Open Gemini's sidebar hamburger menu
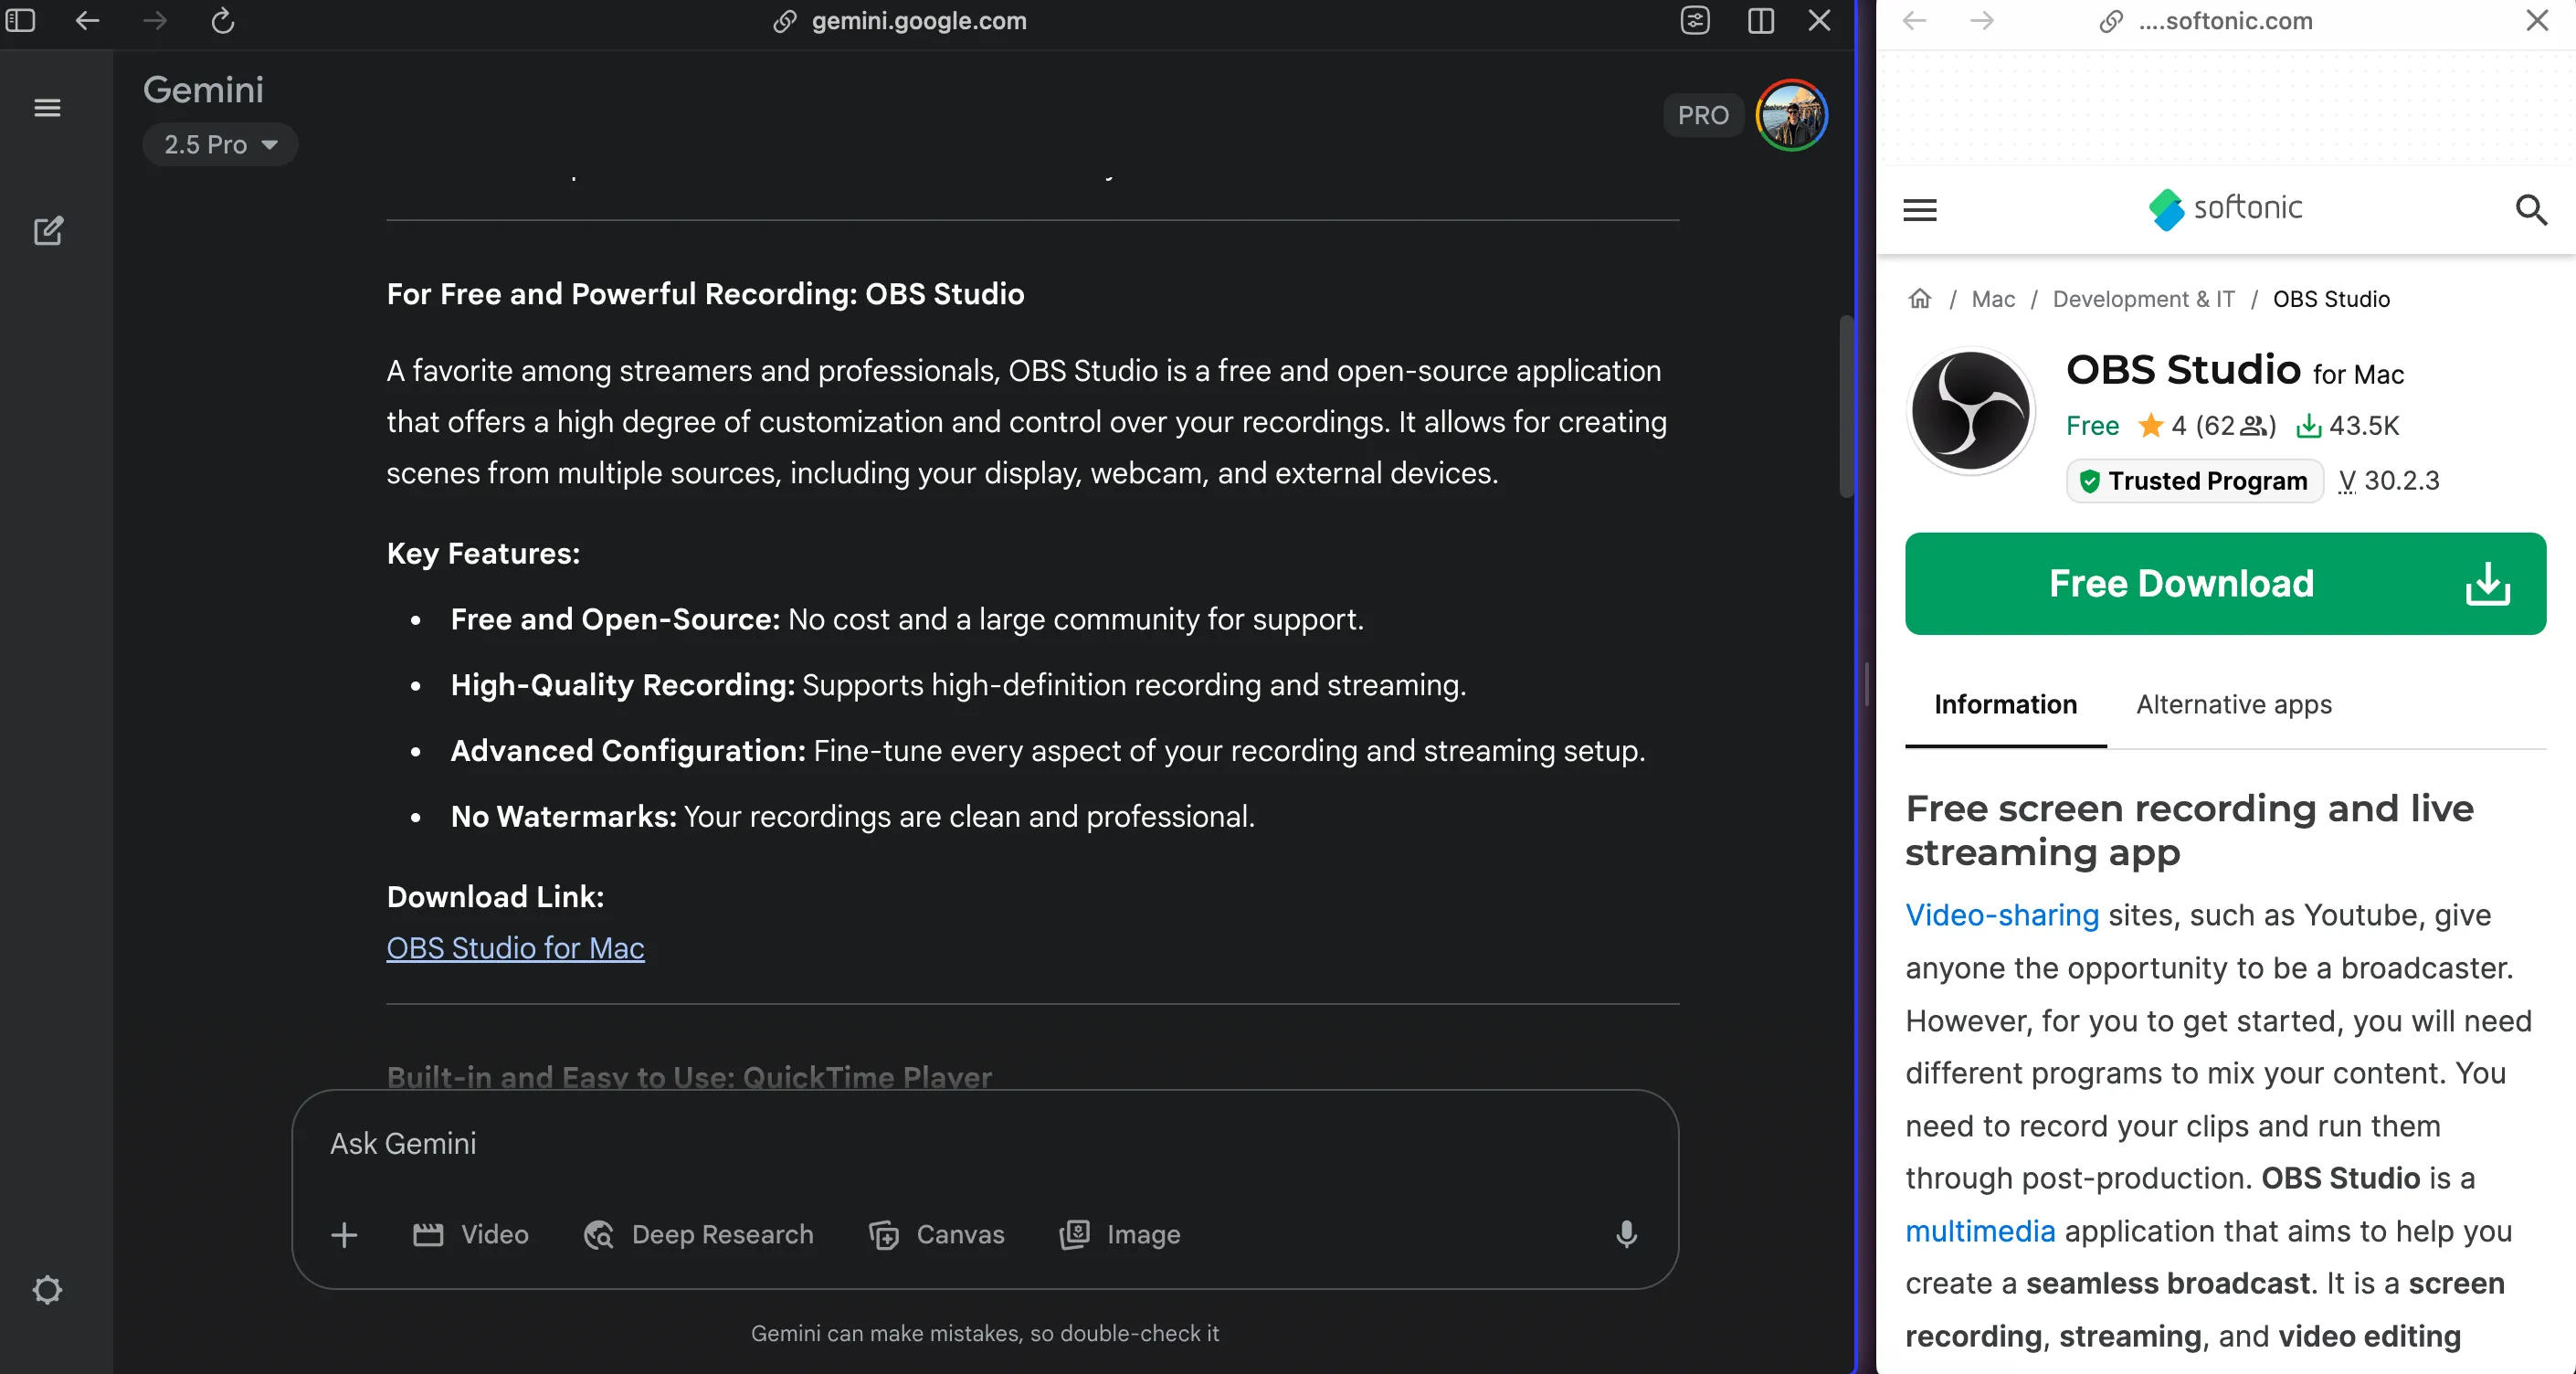The image size is (2576, 1374). pos(47,107)
